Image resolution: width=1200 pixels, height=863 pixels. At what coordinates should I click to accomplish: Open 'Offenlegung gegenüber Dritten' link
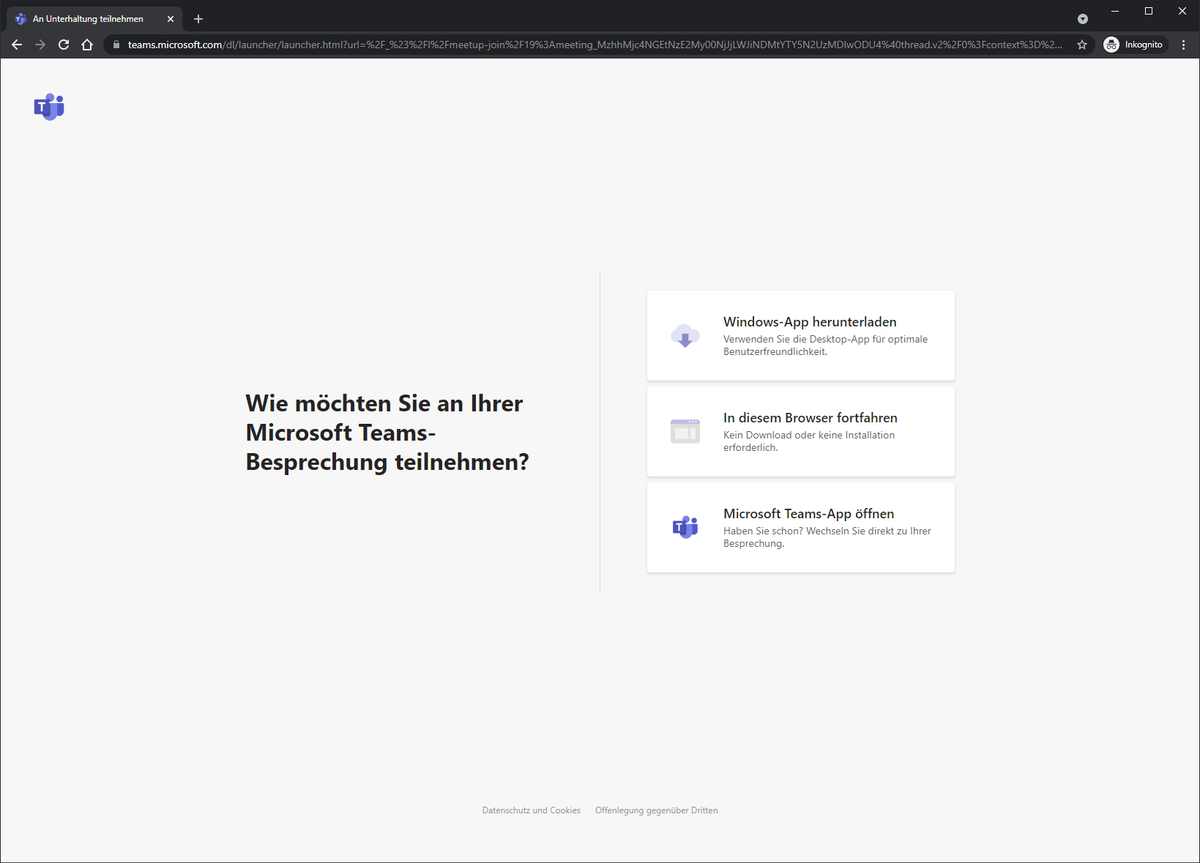(x=656, y=810)
